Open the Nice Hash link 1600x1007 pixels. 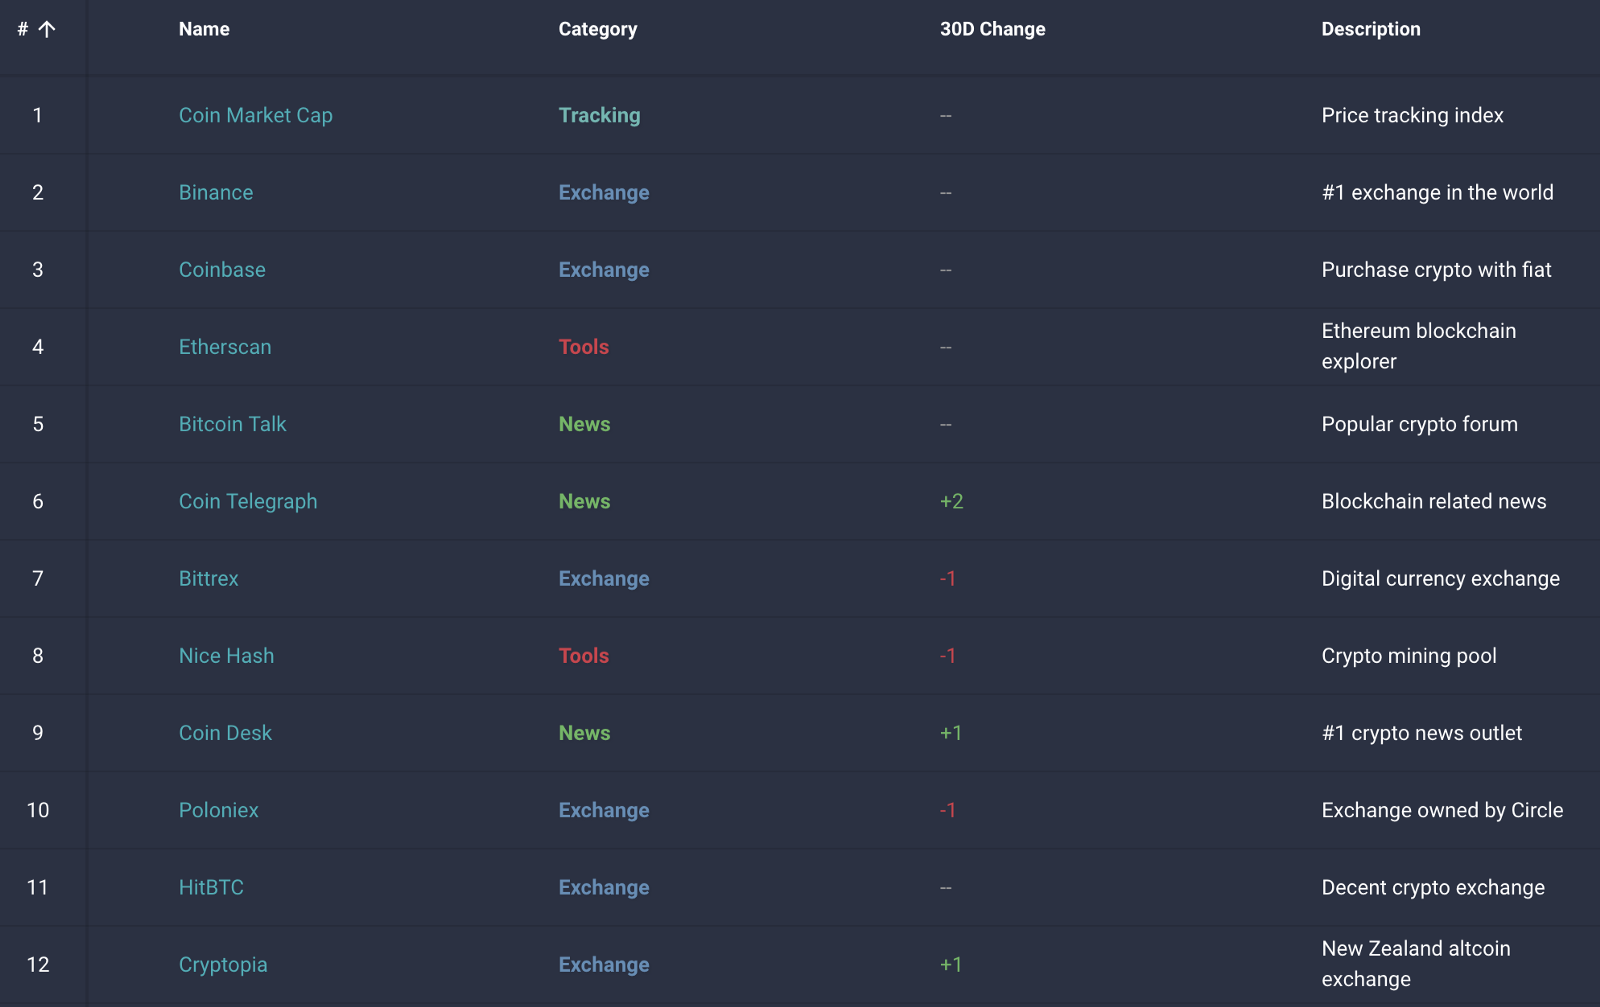(x=226, y=655)
